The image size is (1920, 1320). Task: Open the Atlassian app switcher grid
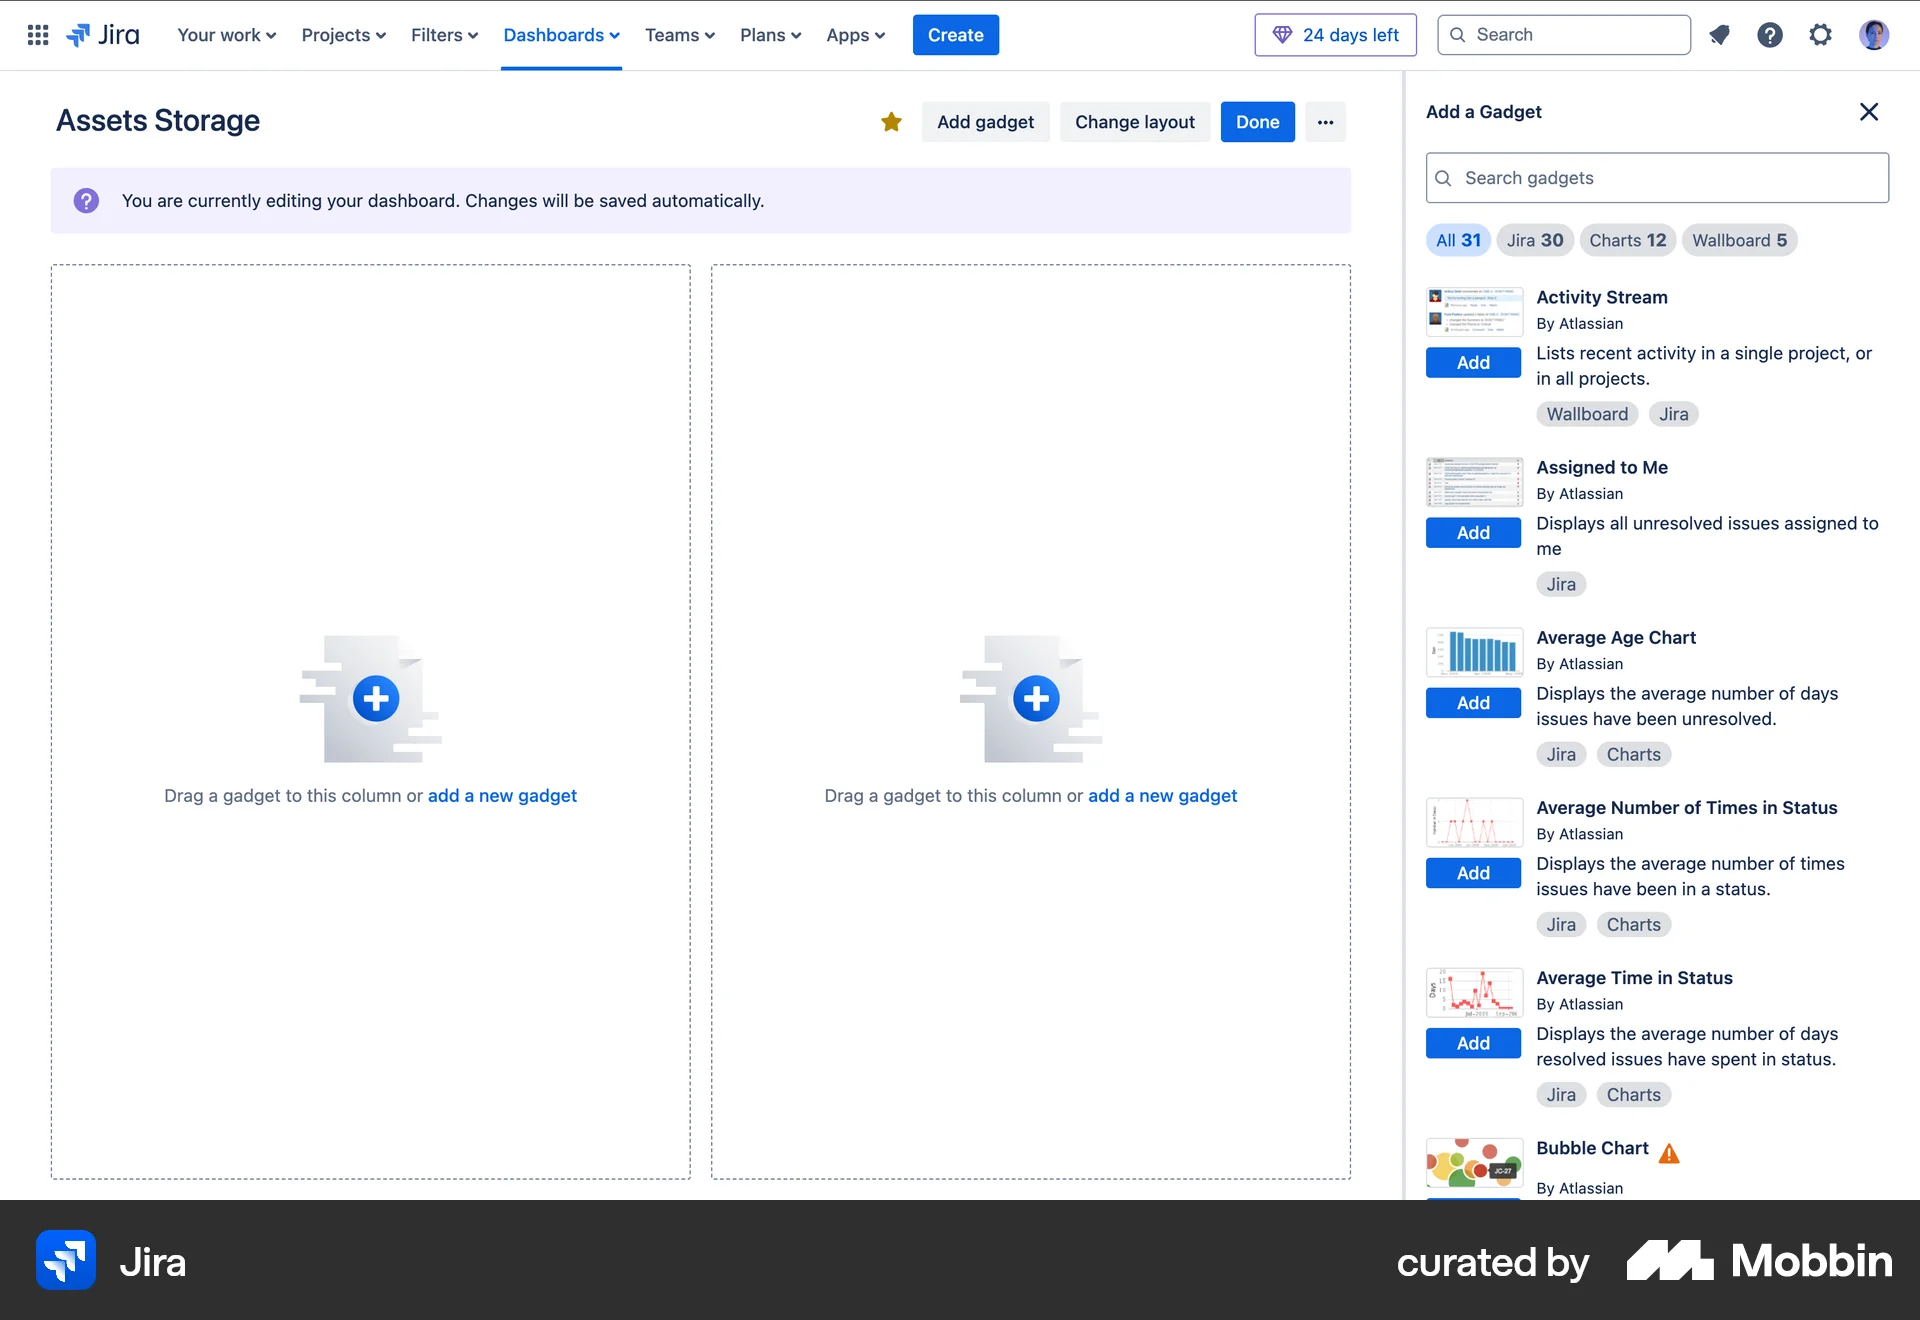click(x=37, y=34)
